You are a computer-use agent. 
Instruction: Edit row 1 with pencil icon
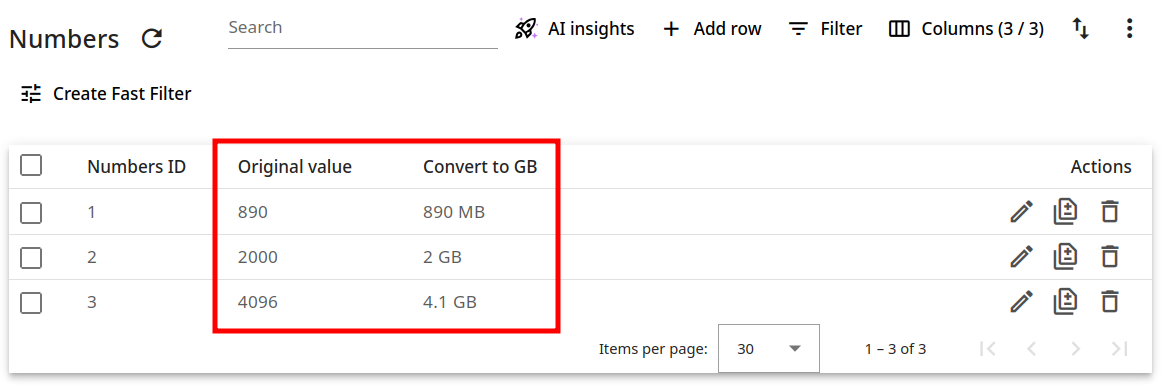click(1021, 213)
